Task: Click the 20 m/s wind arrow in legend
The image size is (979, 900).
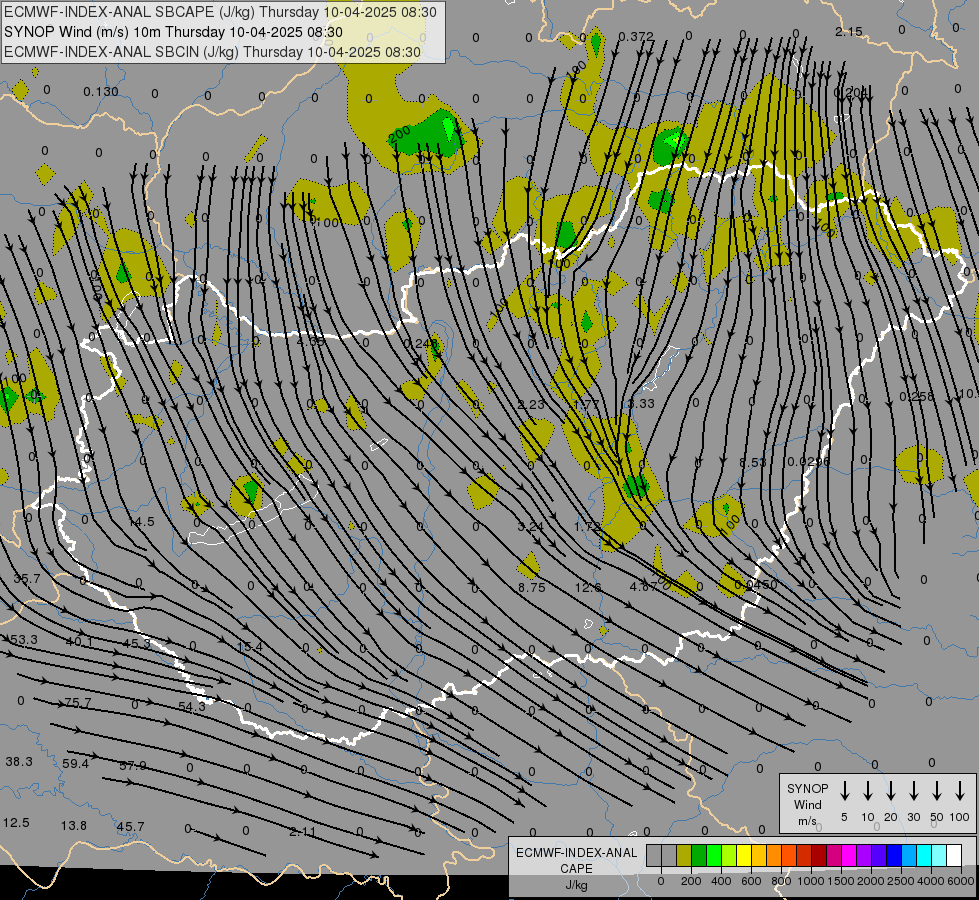Action: (x=891, y=791)
